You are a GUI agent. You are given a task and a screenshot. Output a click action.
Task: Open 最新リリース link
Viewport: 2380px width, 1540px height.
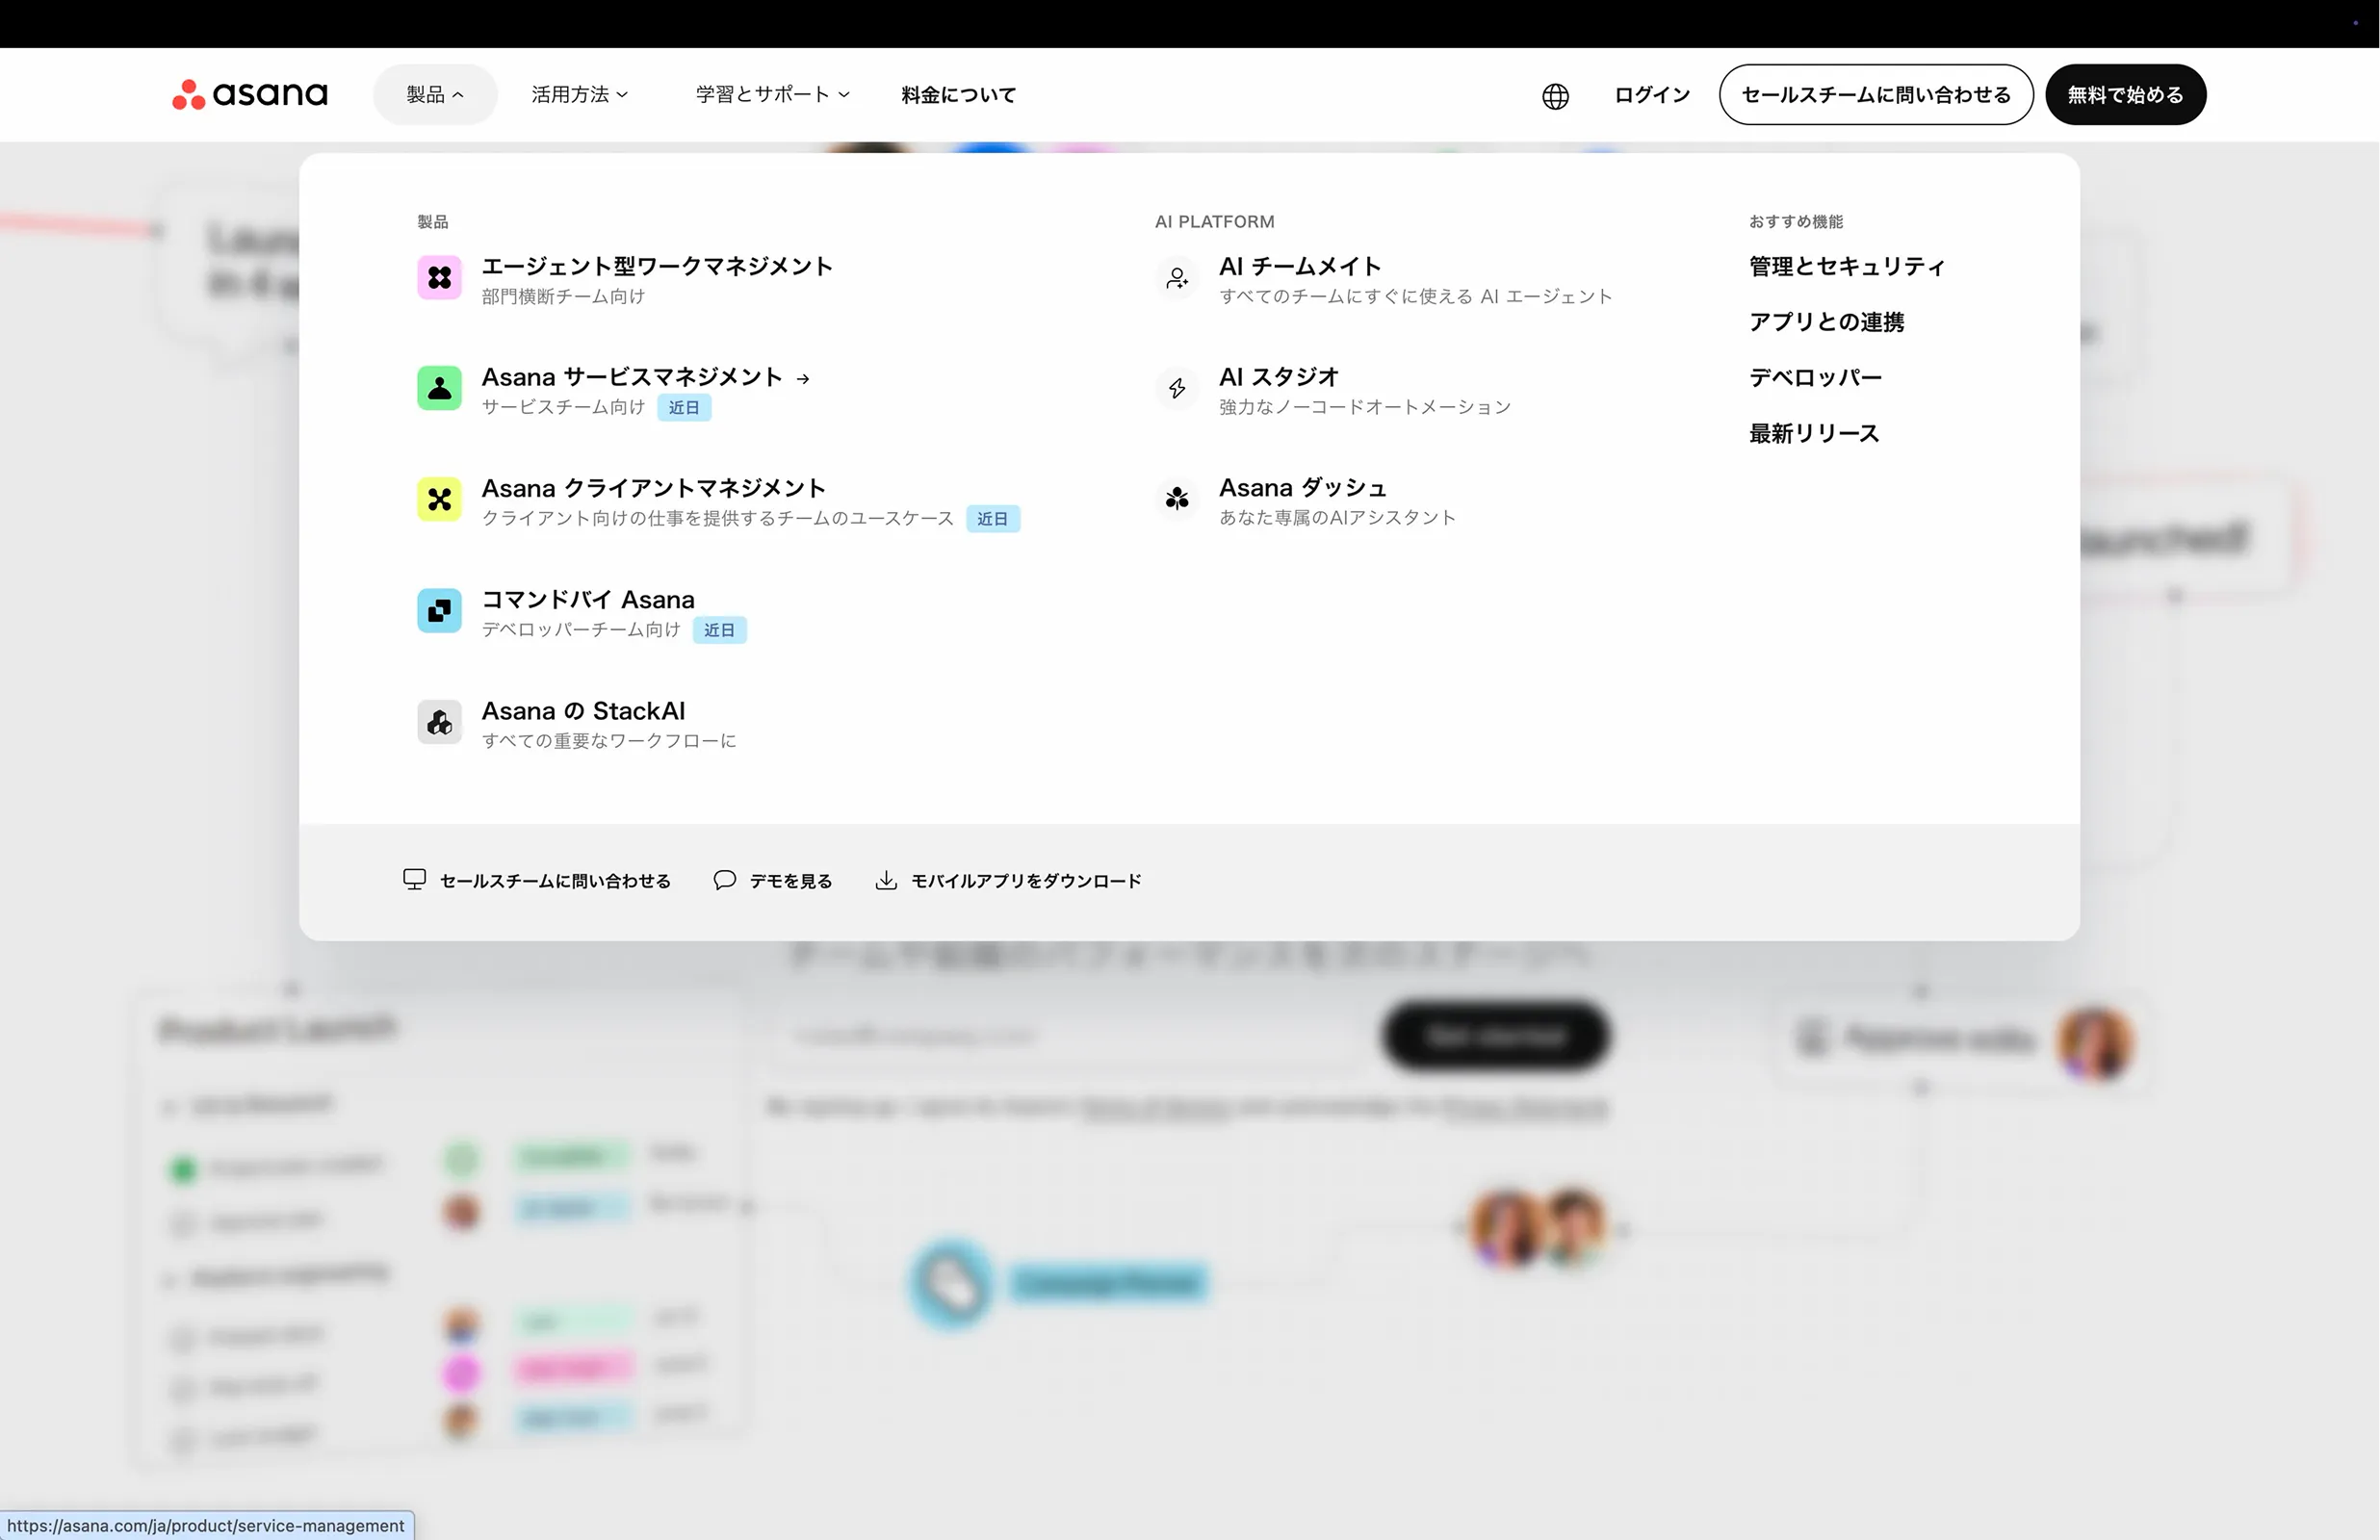tap(1814, 434)
